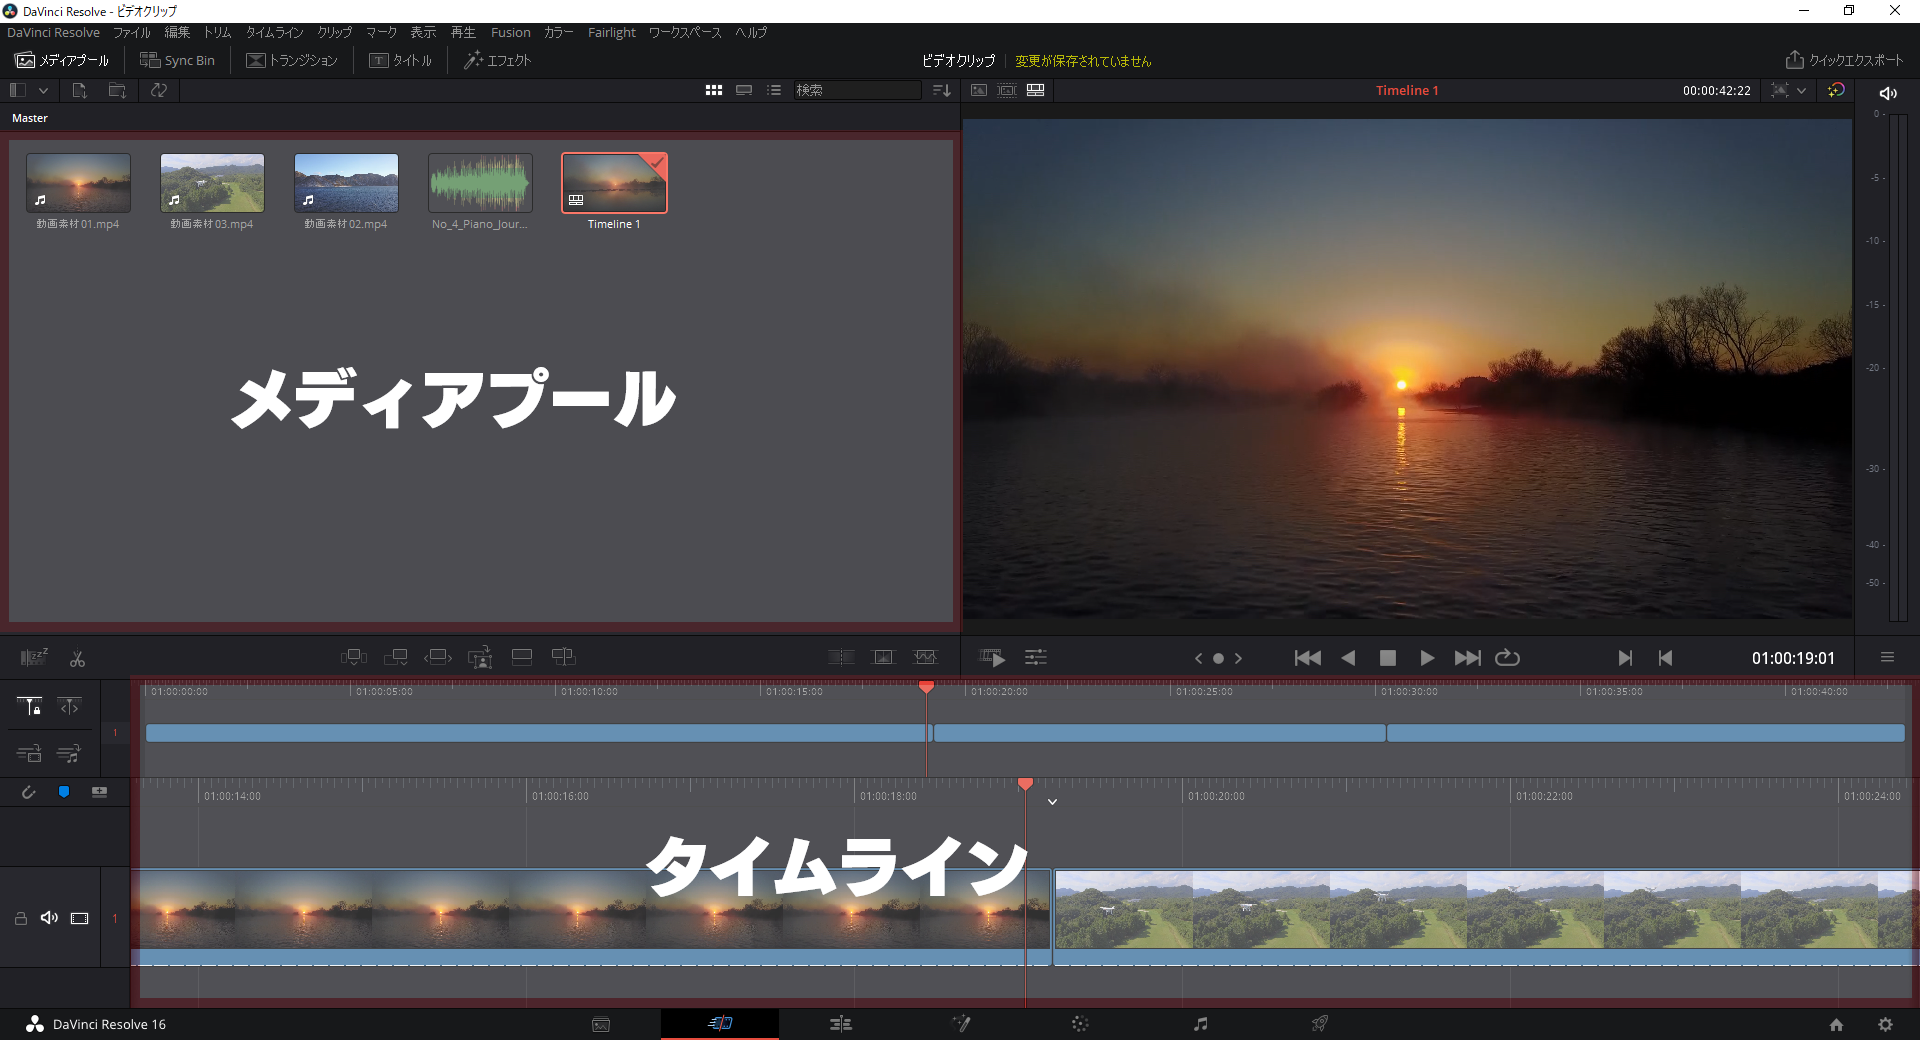Open the トランジション panel
Screen dimensions: 1920x1040
click(292, 60)
